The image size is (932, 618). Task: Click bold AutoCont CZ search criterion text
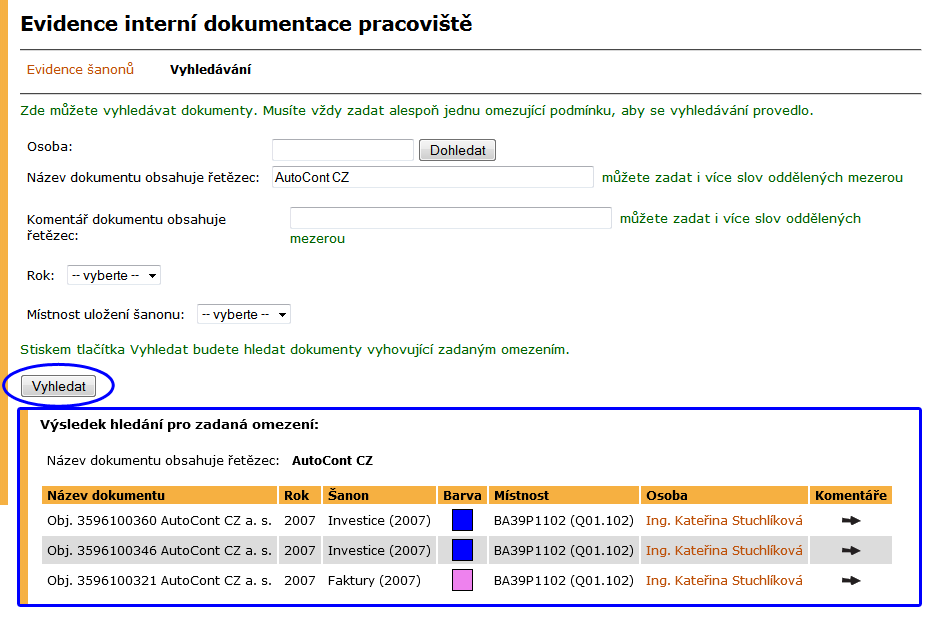click(332, 461)
